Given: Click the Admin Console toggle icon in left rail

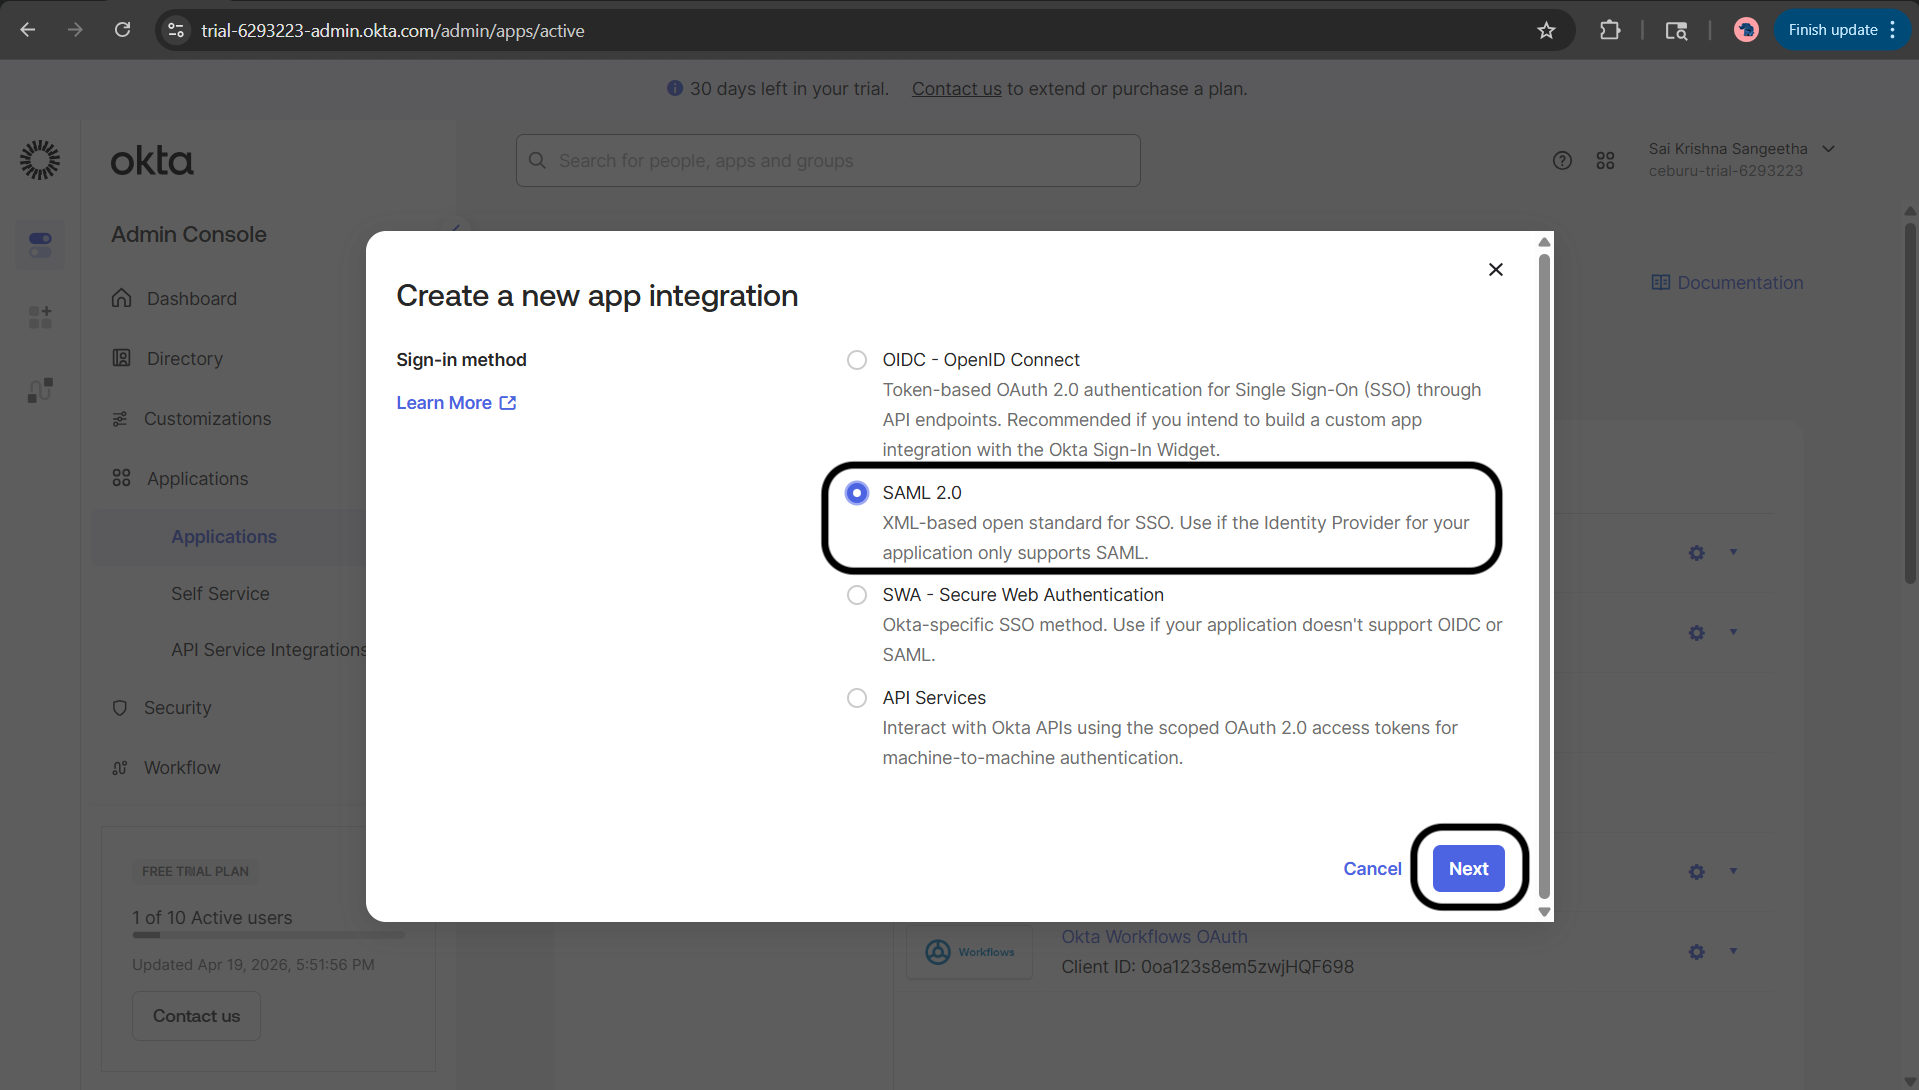Looking at the screenshot, I should 40,244.
